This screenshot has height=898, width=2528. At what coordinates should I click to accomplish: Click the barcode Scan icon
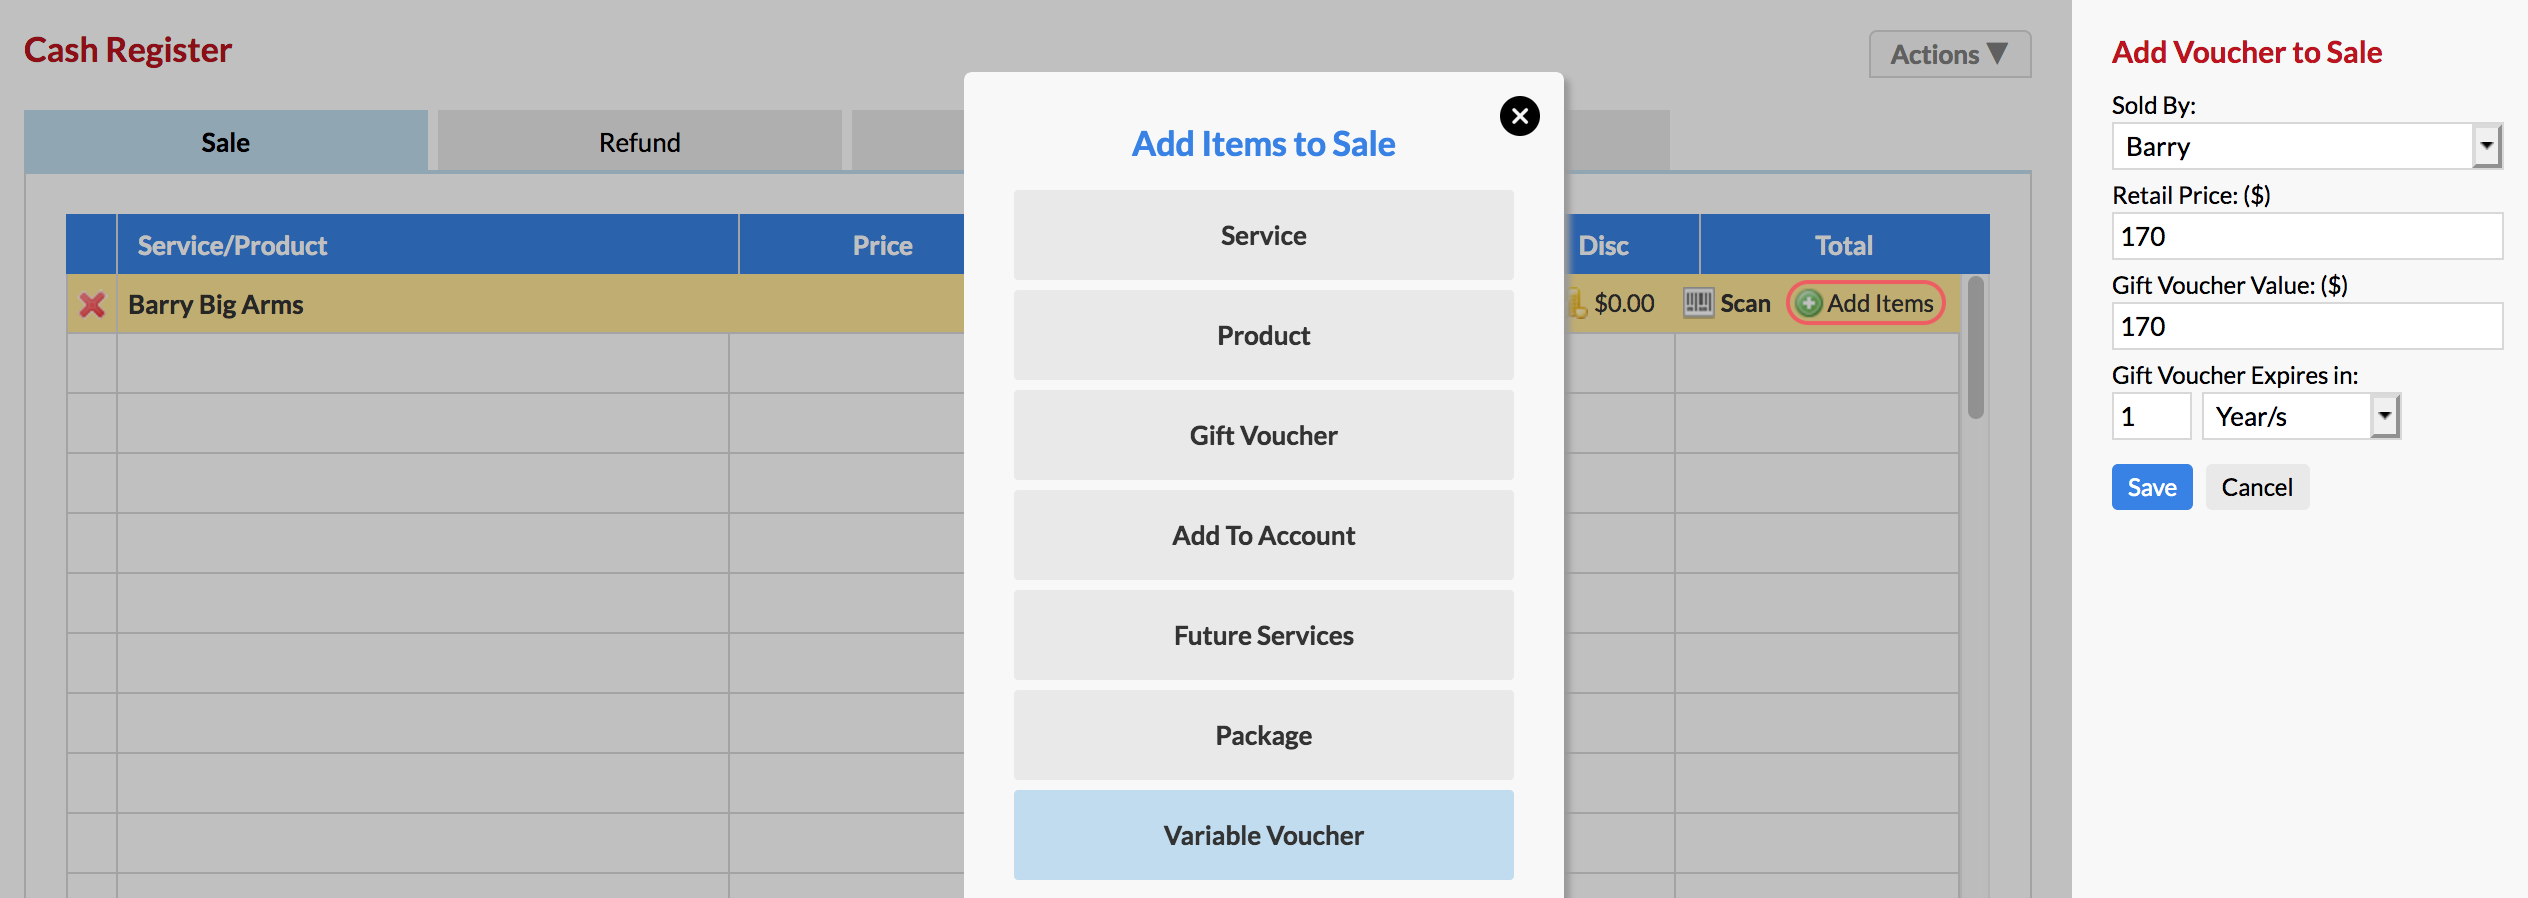(1698, 302)
